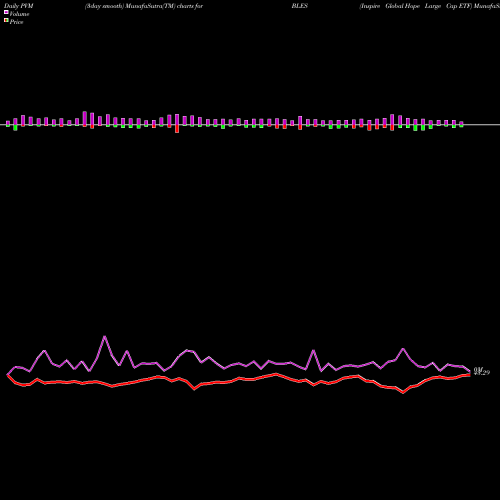Click the value label at the lines' right end
500x500 pixels.
[482, 371]
